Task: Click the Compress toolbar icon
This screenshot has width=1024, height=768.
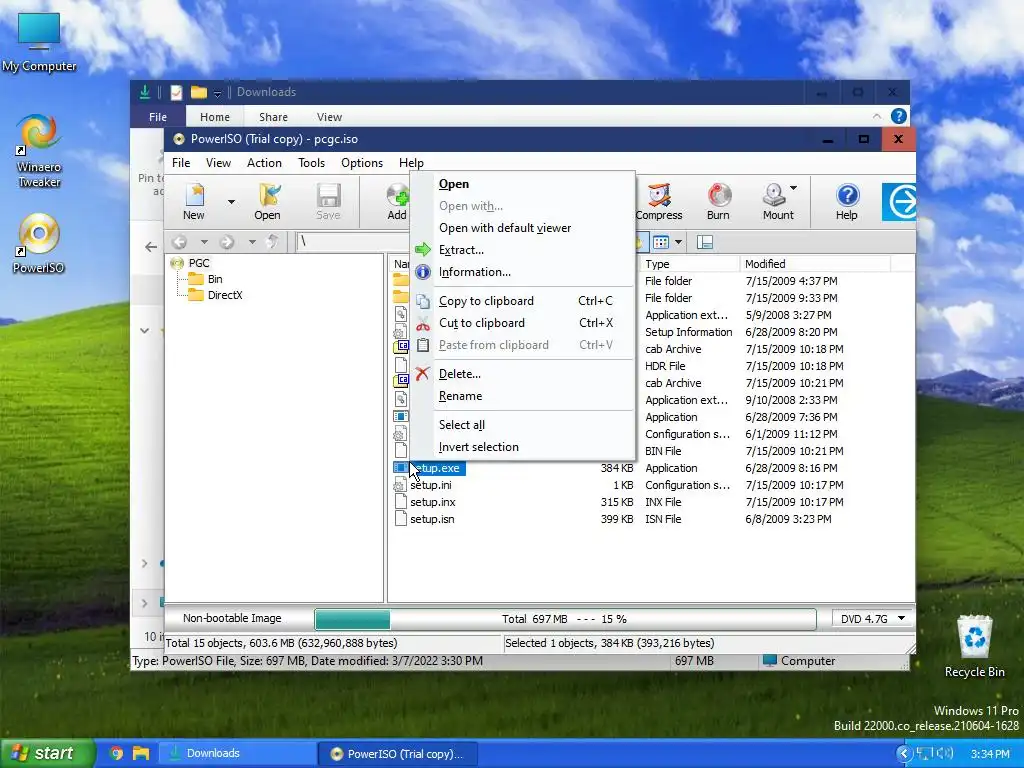Action: 658,201
